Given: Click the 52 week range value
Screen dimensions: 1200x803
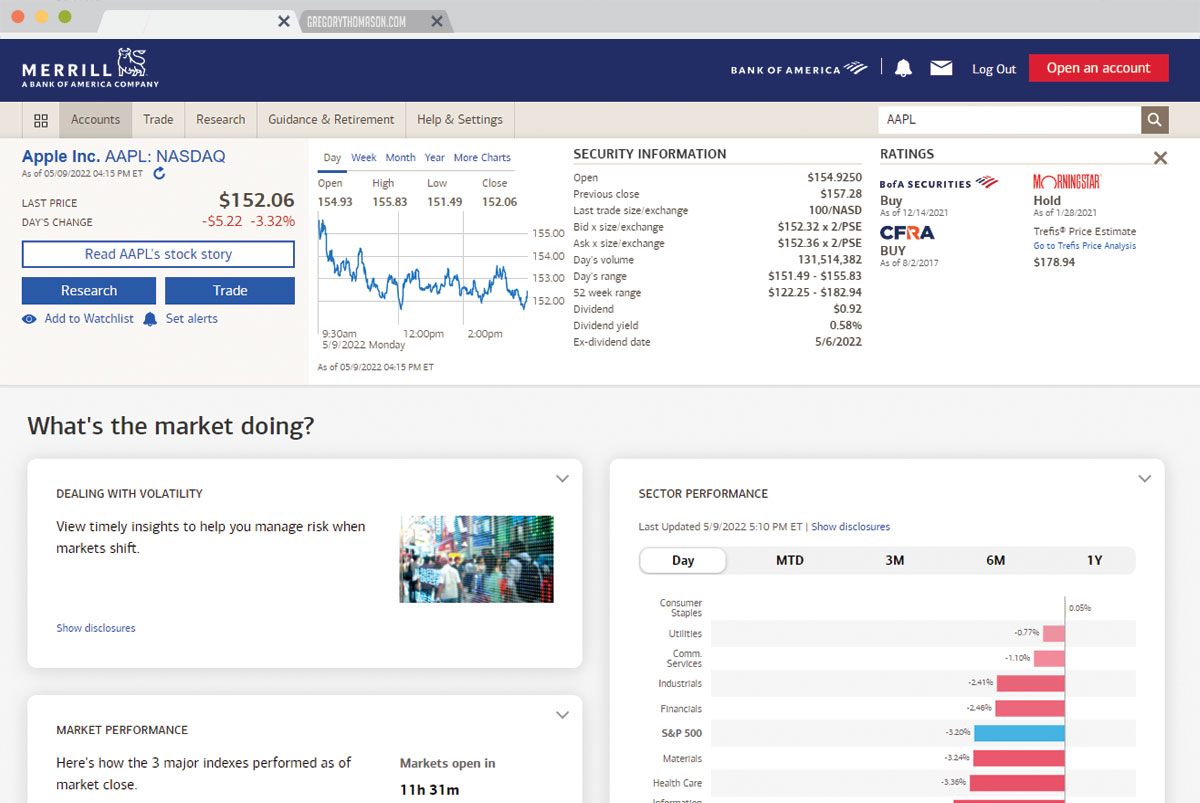Looking at the screenshot, I should [x=814, y=293].
